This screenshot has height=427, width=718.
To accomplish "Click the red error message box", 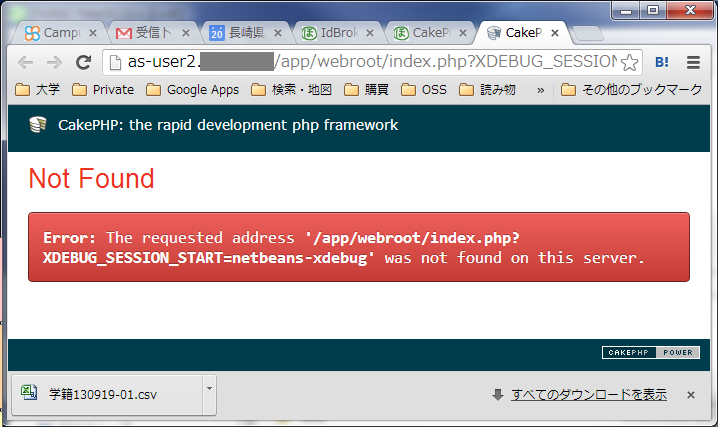I will pos(359,247).
